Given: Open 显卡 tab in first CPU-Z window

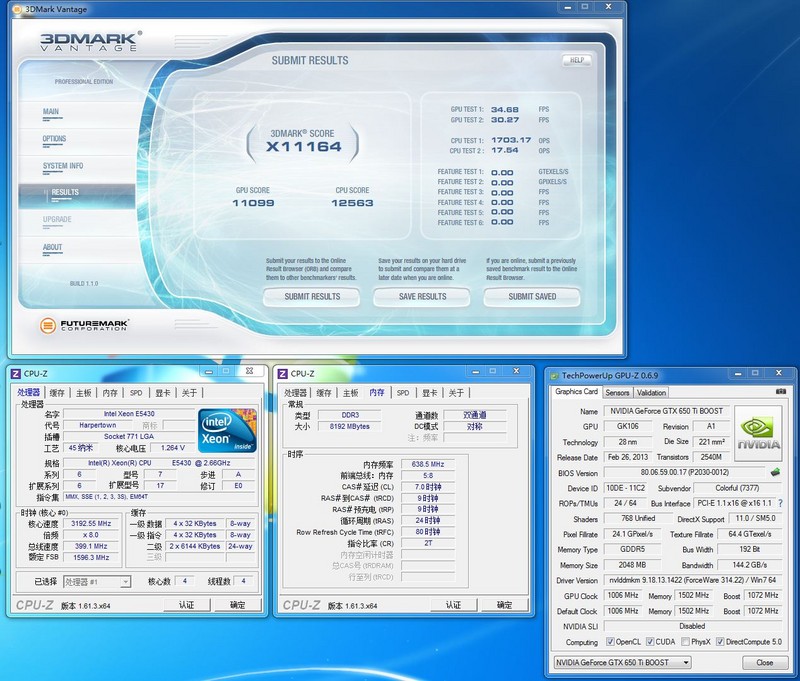Looking at the screenshot, I should tap(163, 393).
